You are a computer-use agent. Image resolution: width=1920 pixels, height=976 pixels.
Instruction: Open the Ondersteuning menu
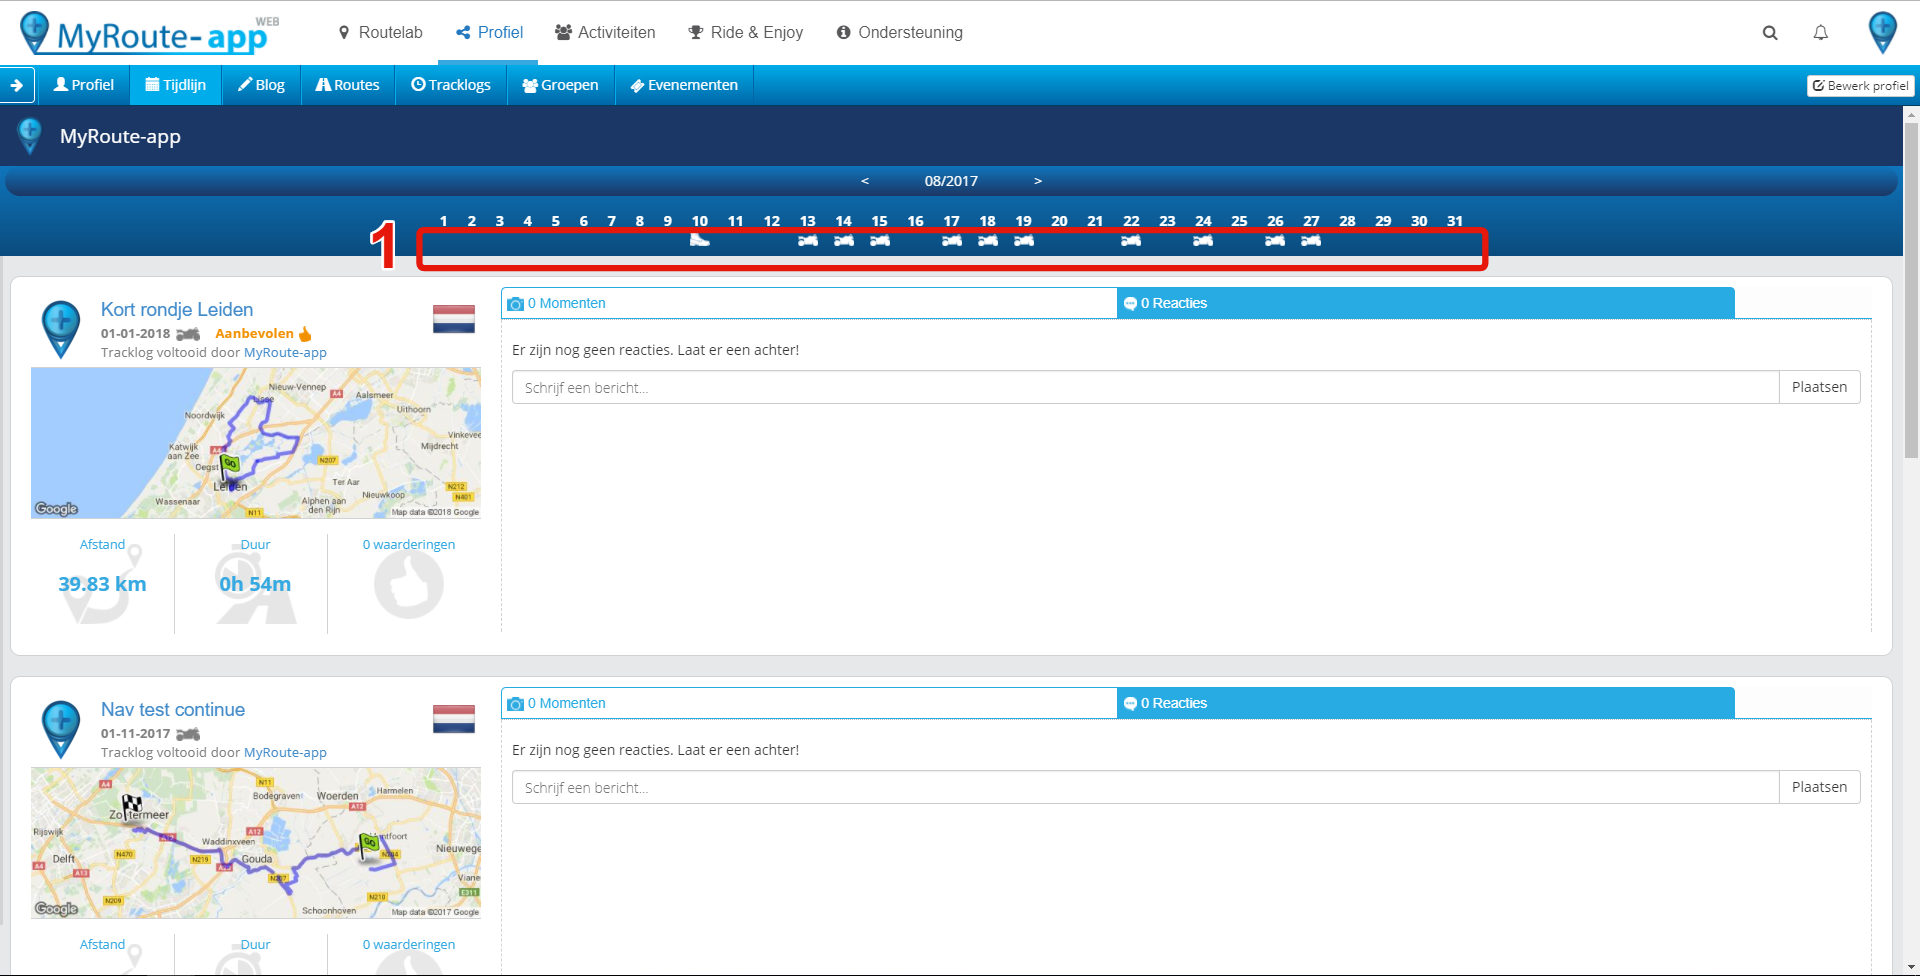(900, 32)
